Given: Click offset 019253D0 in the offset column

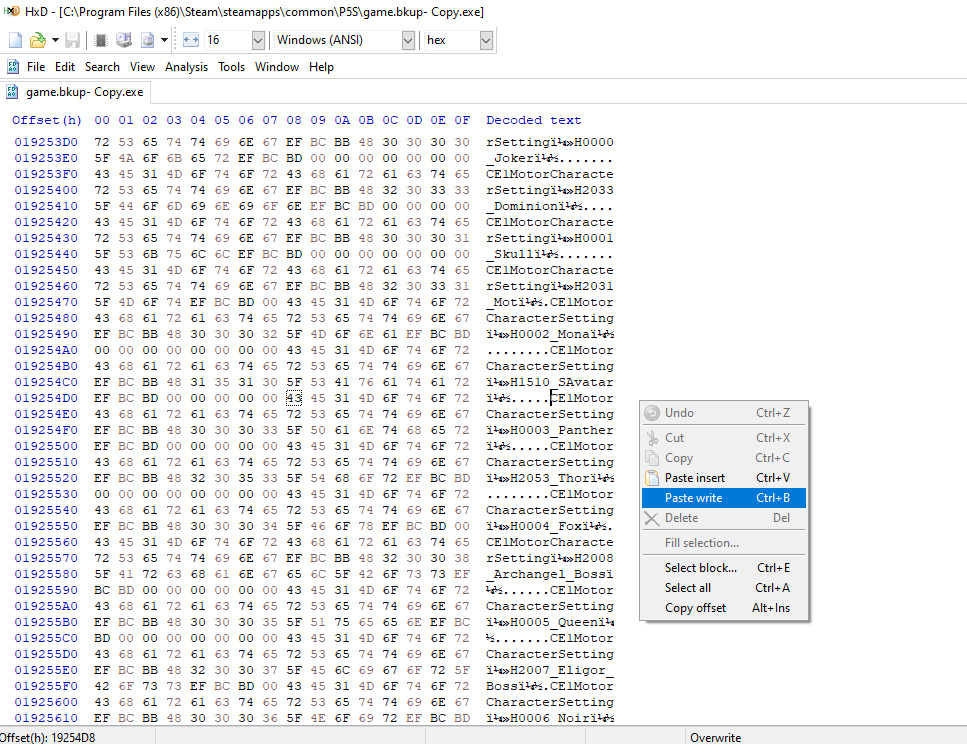Looking at the screenshot, I should (x=46, y=143).
